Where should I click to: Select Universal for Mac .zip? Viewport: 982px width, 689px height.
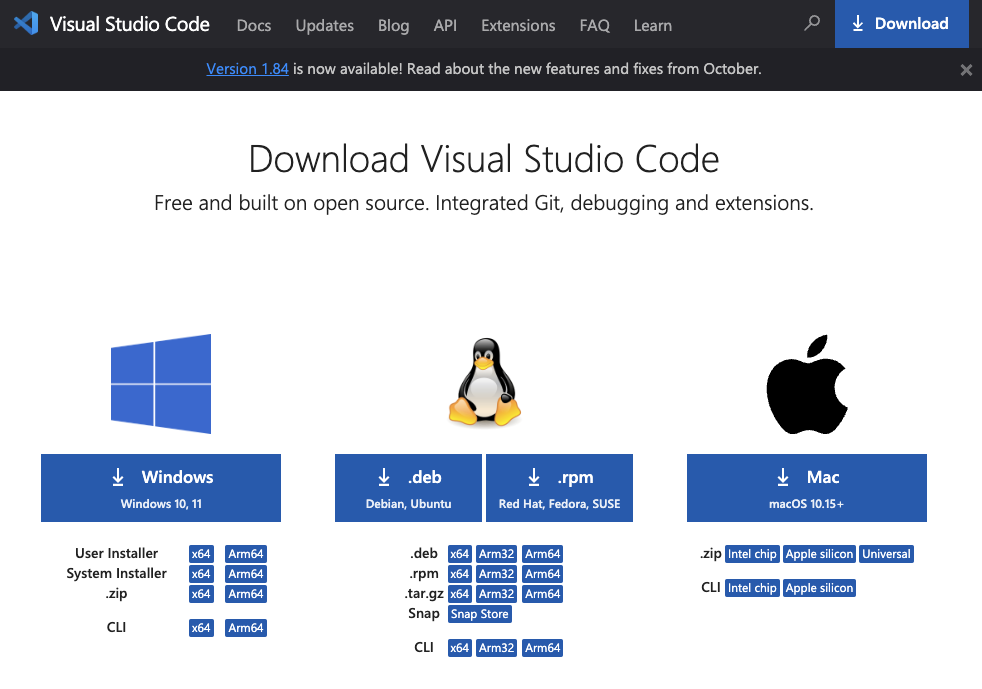(x=886, y=554)
